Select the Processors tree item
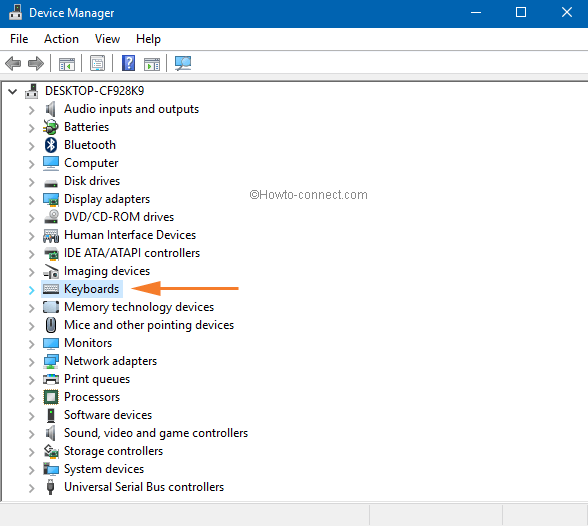 pyautogui.click(x=92, y=397)
